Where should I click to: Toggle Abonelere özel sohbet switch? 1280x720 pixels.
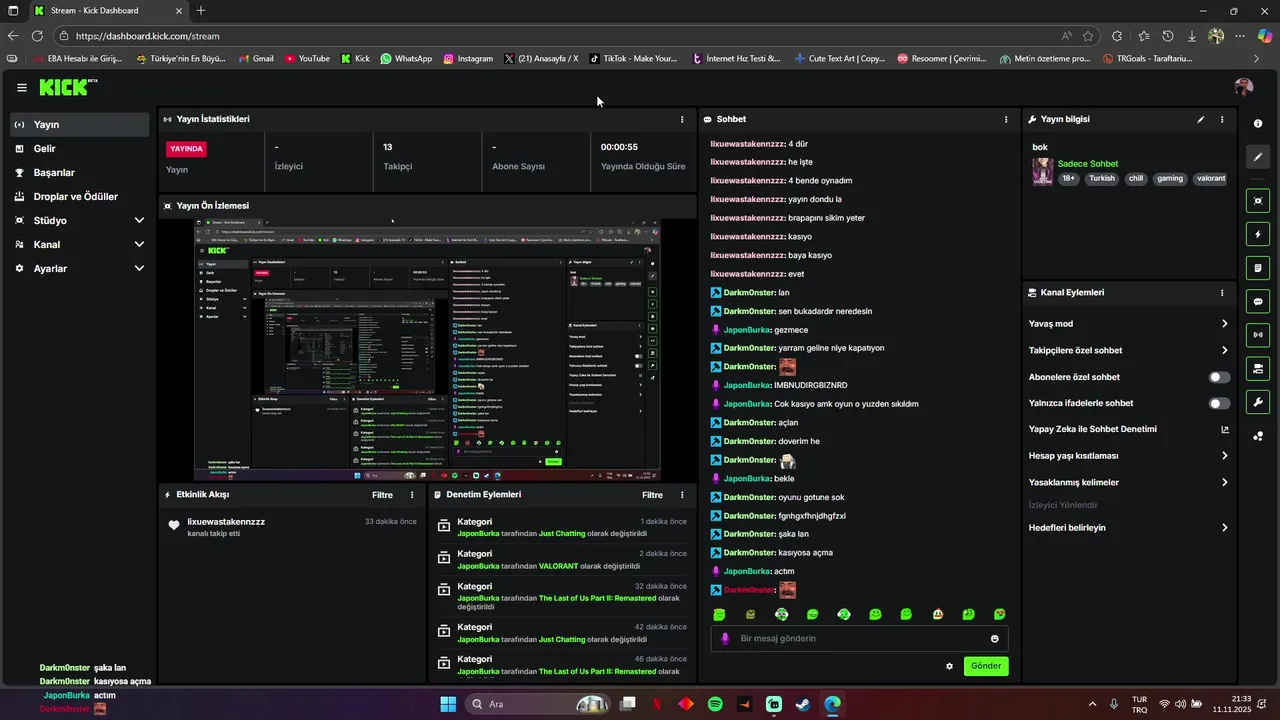[1220, 377]
